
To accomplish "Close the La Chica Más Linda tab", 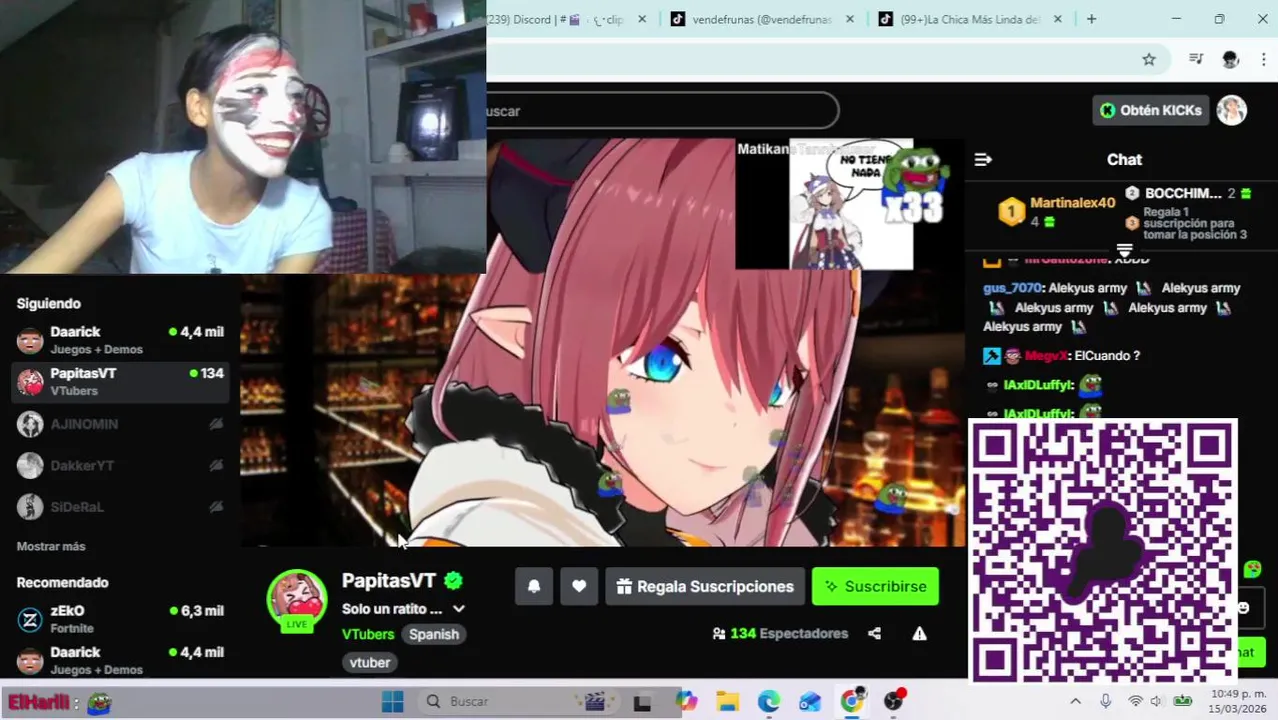I will pos(1058,19).
